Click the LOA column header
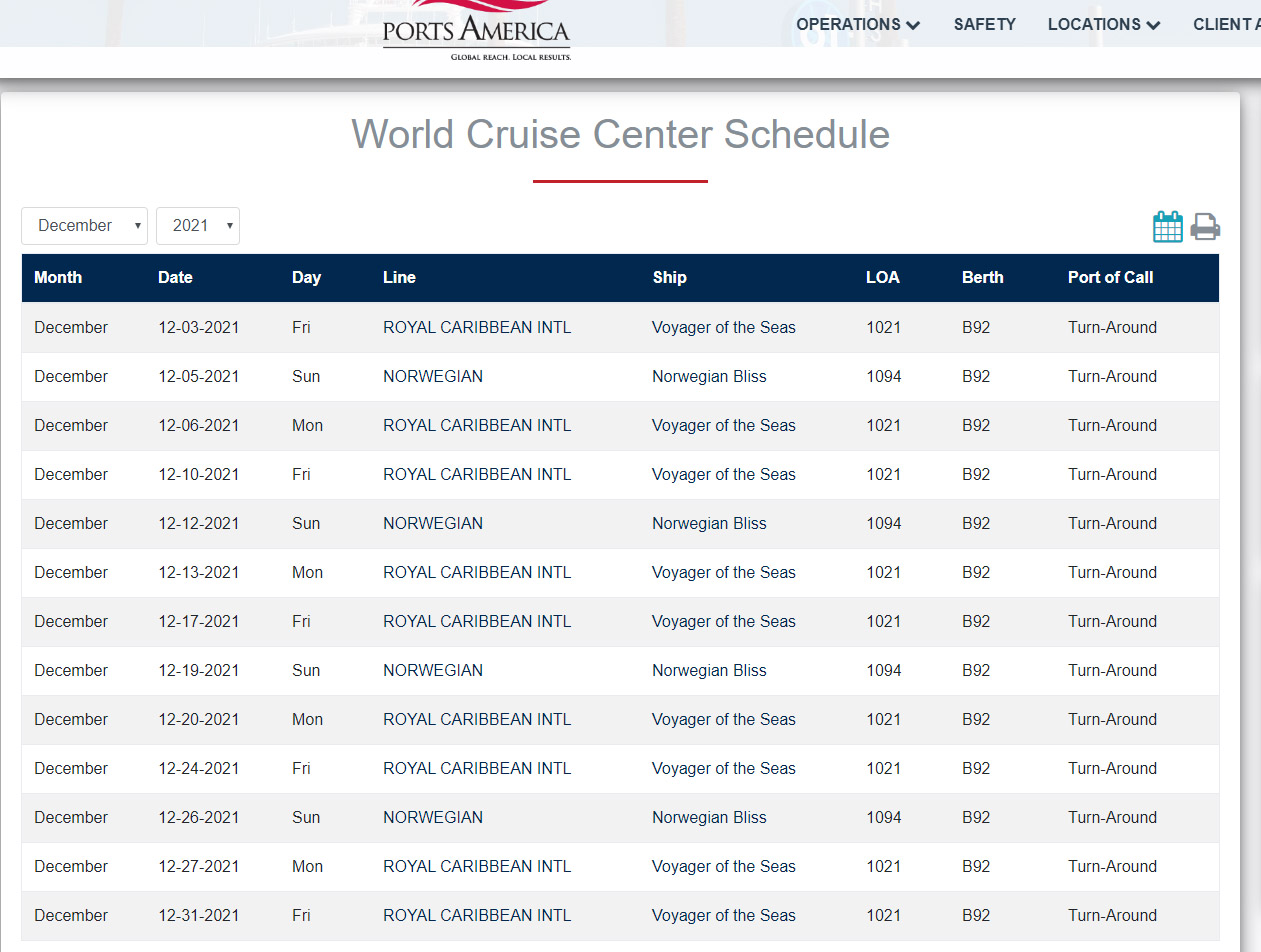The height and width of the screenshot is (952, 1261). pyautogui.click(x=883, y=278)
